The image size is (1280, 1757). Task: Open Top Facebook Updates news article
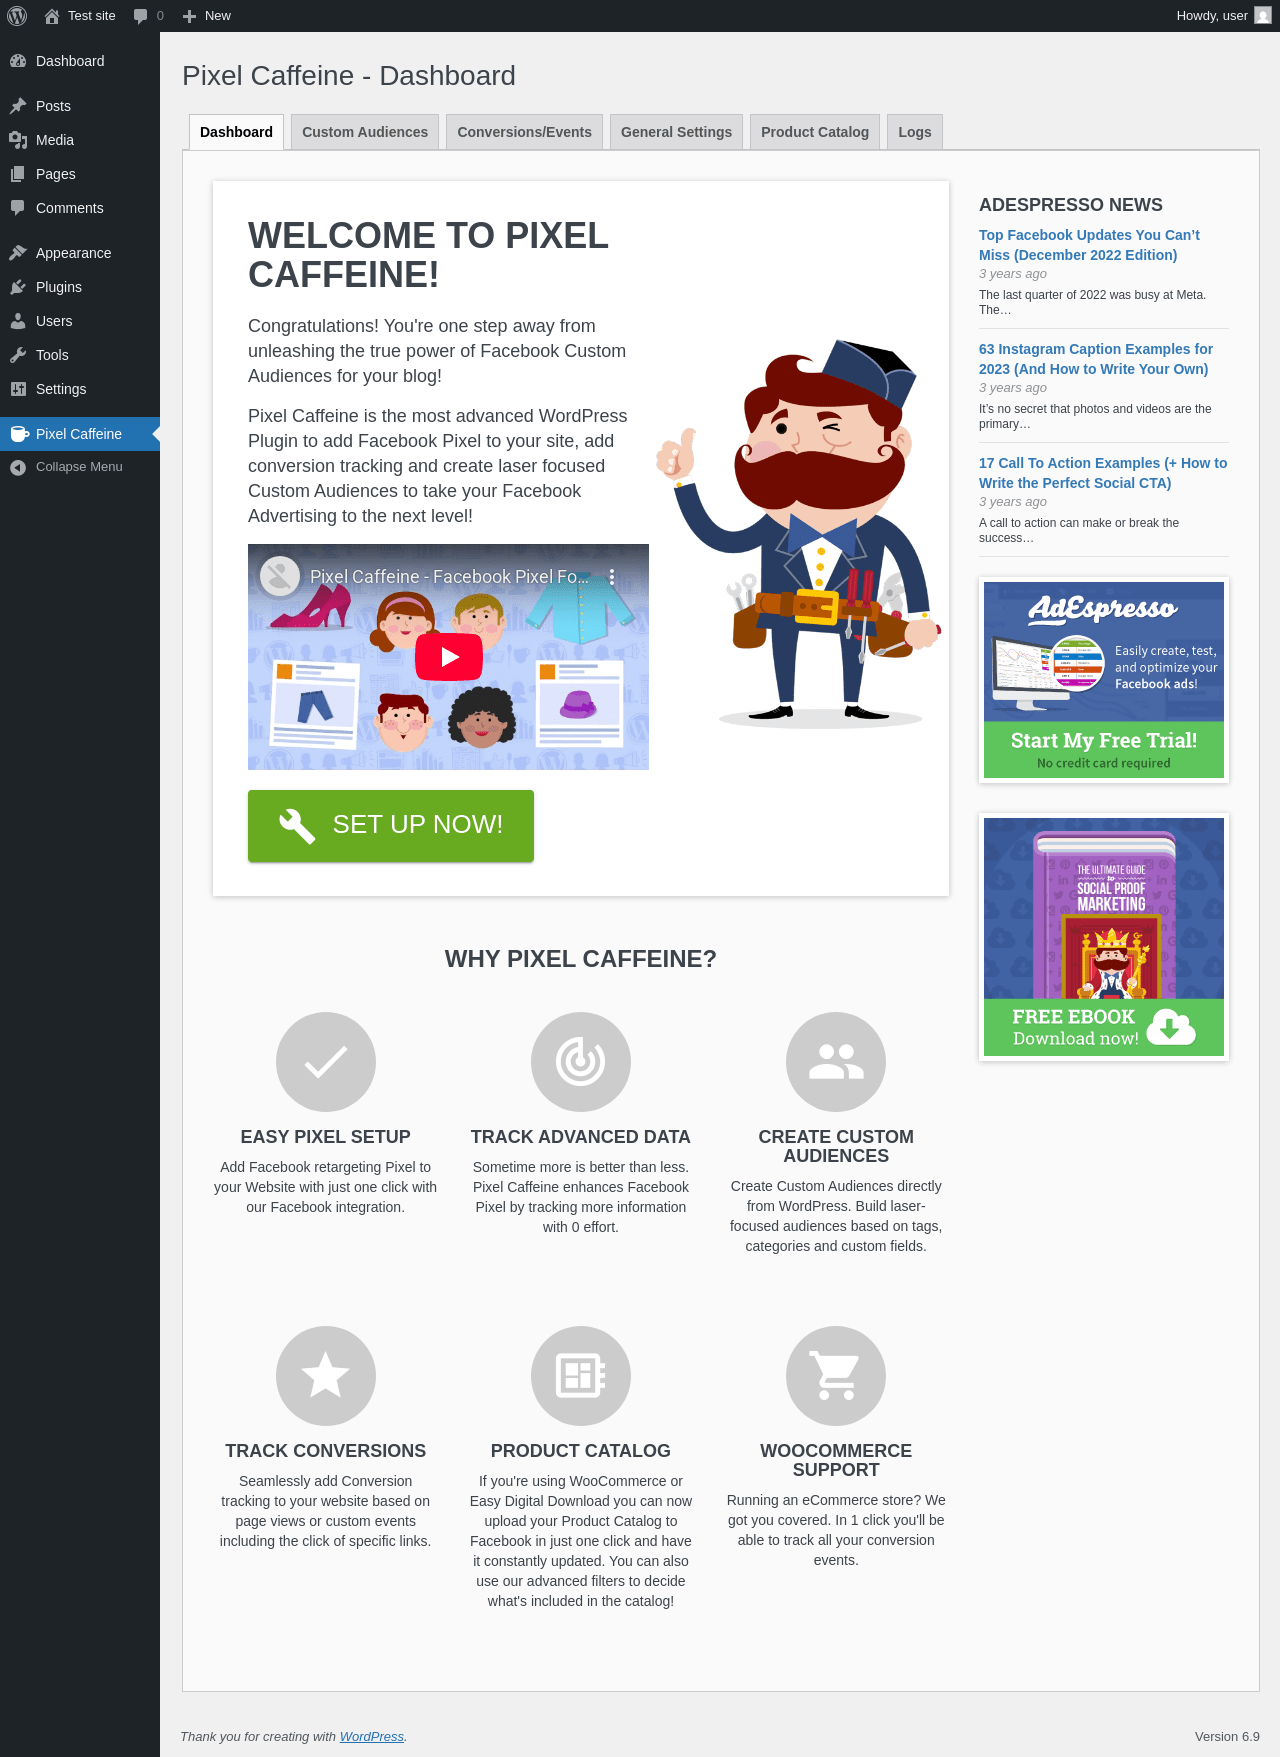tap(1089, 245)
